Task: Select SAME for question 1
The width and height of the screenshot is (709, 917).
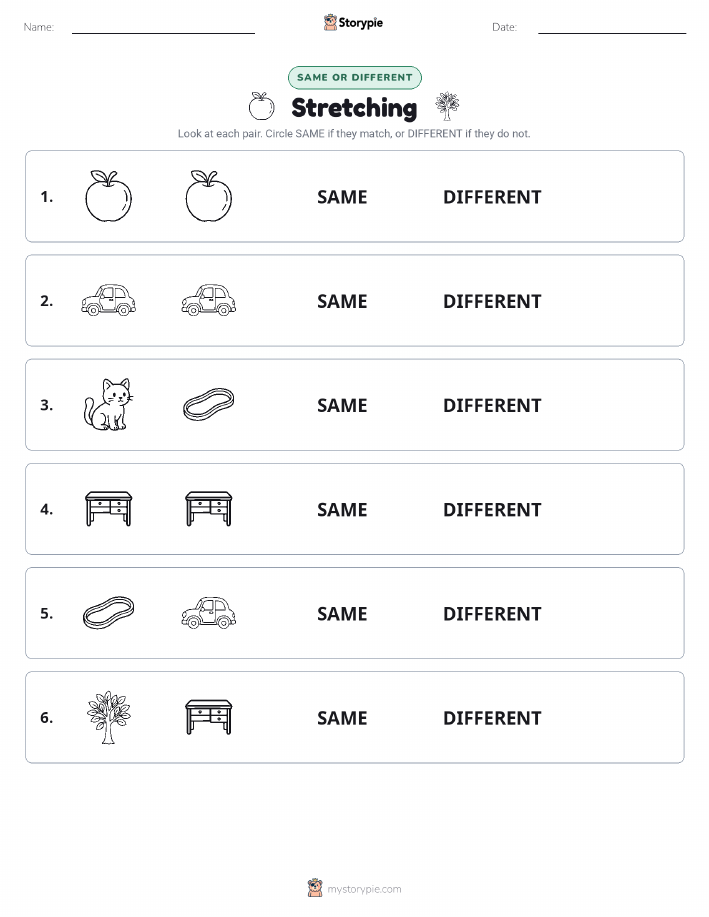Action: 342,197
